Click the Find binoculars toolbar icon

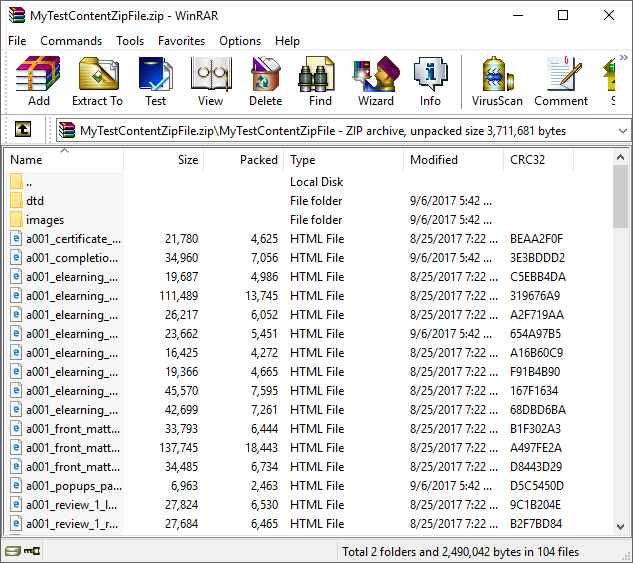(x=320, y=81)
